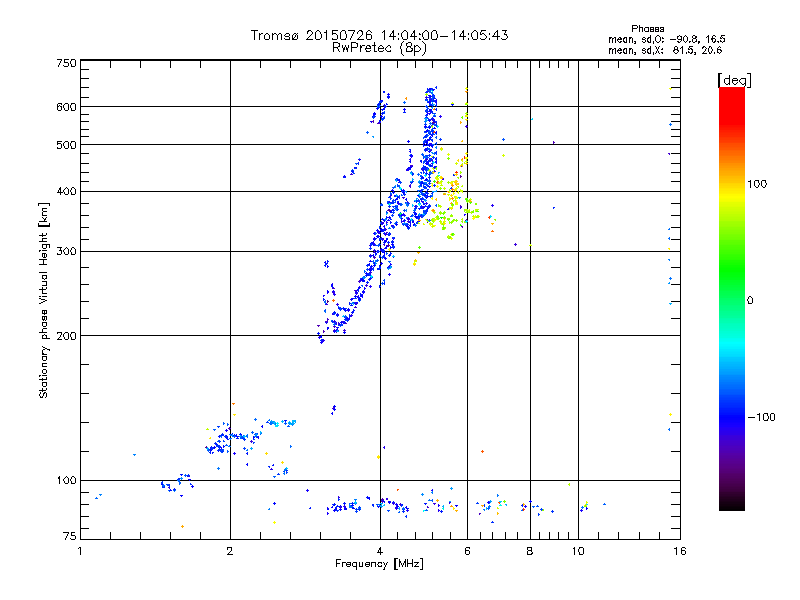Click the y-axis '100' tick label
The image size is (800, 600).
(x=66, y=480)
